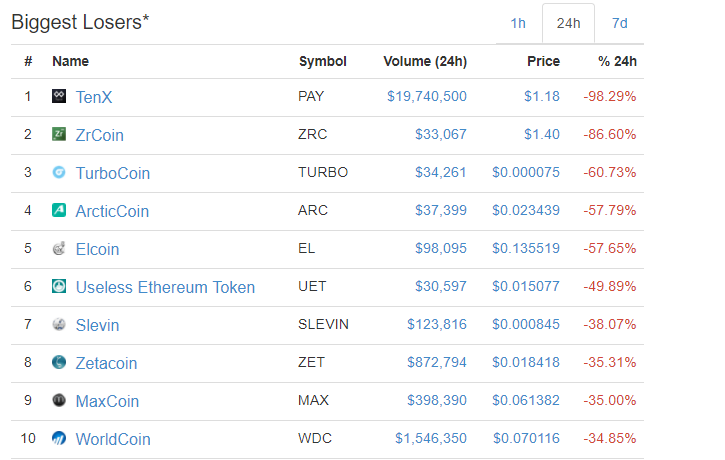Click the Zetacoin round logo icon
Screen dimensions: 725x460
coord(59,362)
